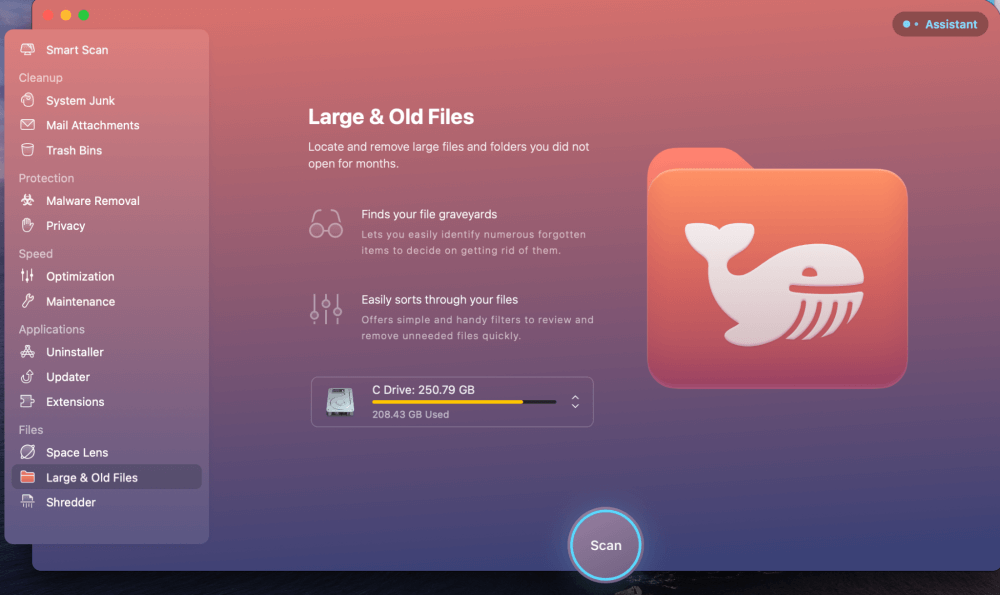Open Trash Bins via its icon

[28, 151]
